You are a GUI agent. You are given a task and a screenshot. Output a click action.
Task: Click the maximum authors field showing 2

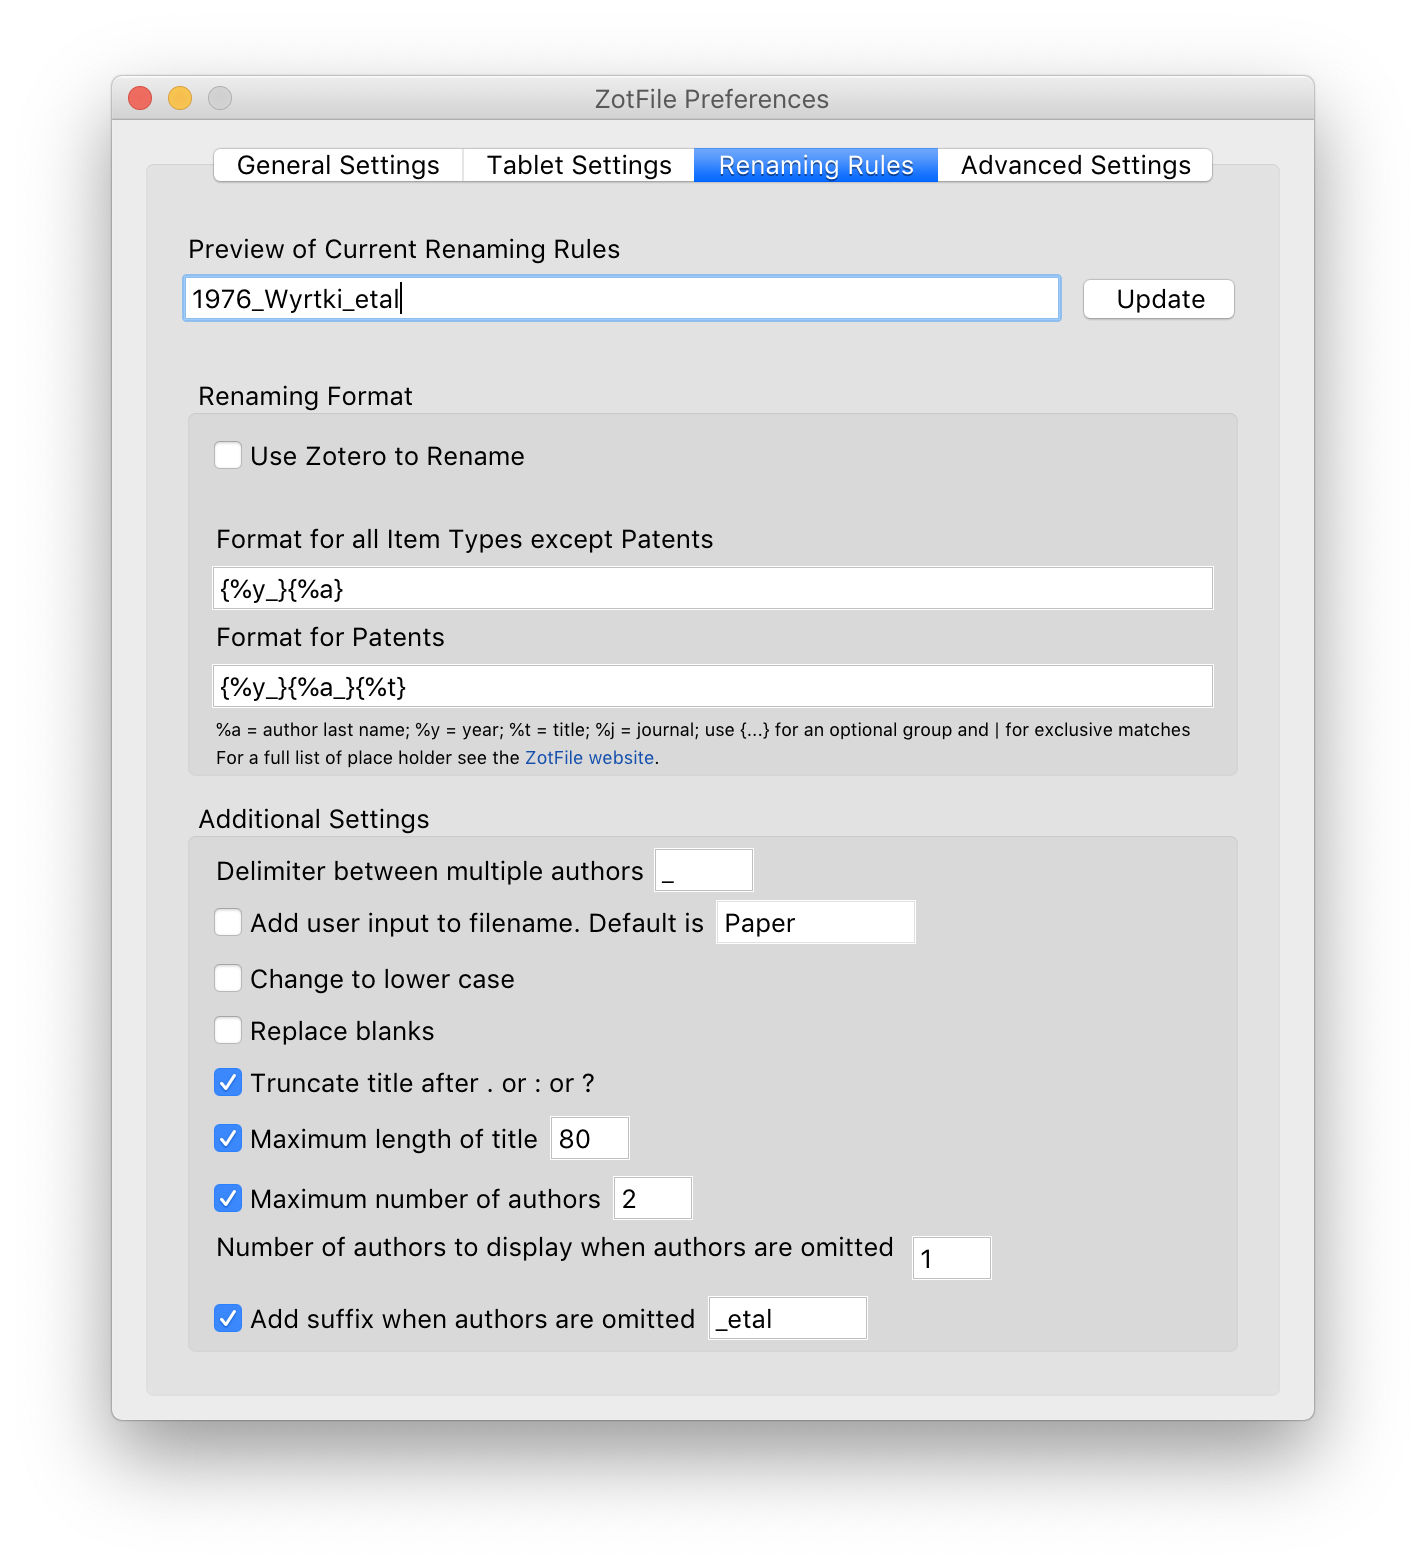[x=652, y=1198]
